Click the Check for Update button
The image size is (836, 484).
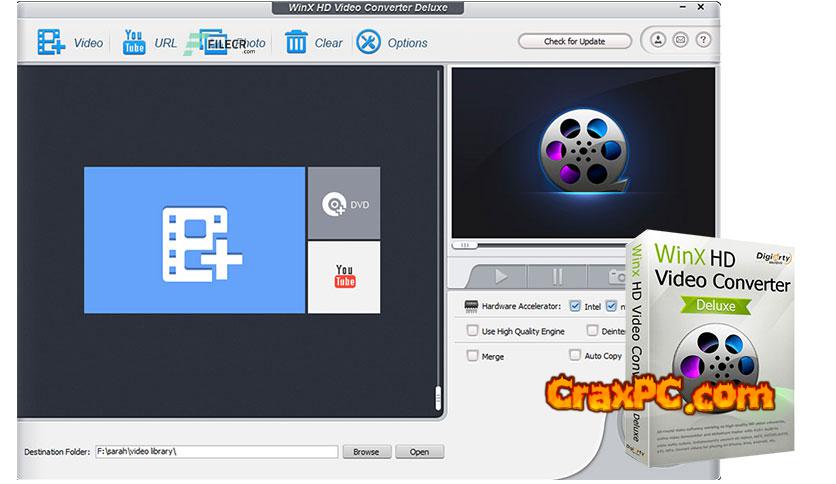click(x=575, y=41)
